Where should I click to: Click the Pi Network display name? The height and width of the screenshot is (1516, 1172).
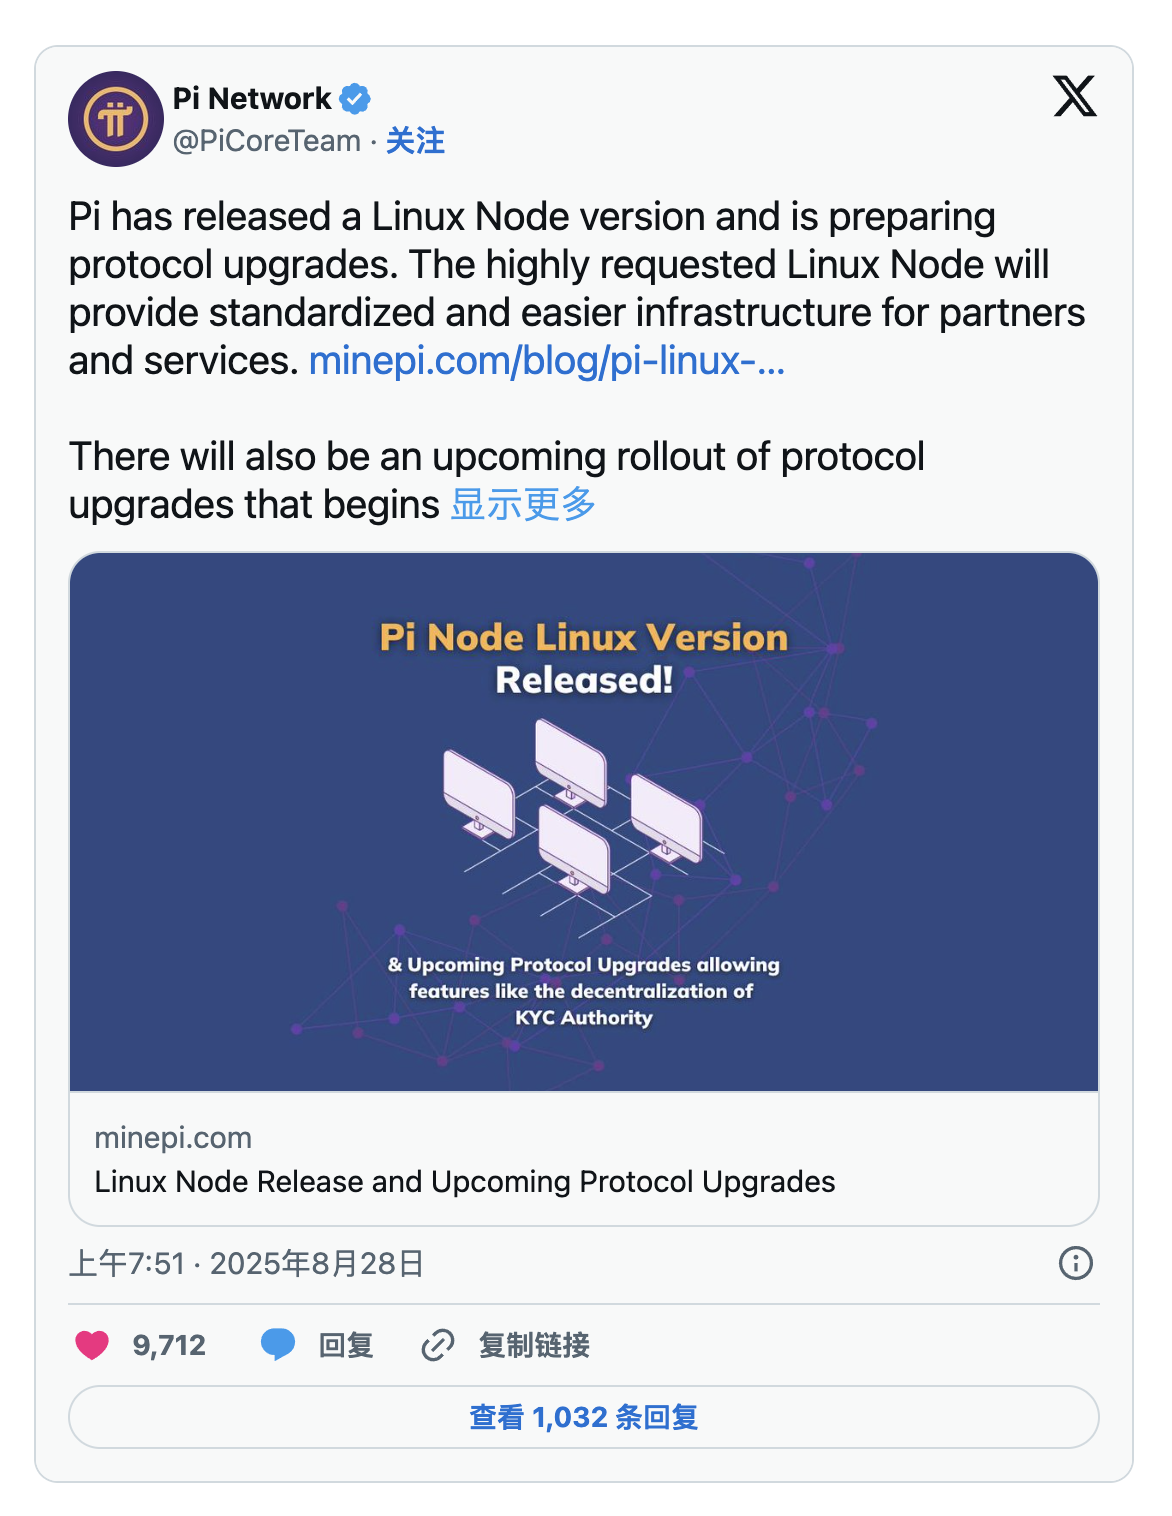coord(251,99)
